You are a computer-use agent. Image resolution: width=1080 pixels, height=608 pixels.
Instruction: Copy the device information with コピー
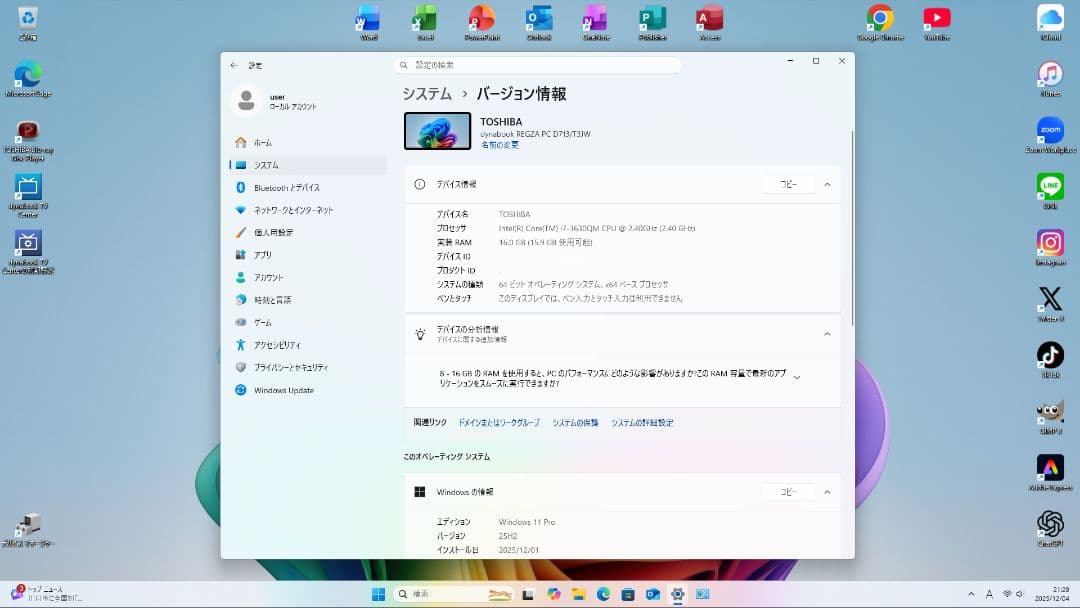789,184
